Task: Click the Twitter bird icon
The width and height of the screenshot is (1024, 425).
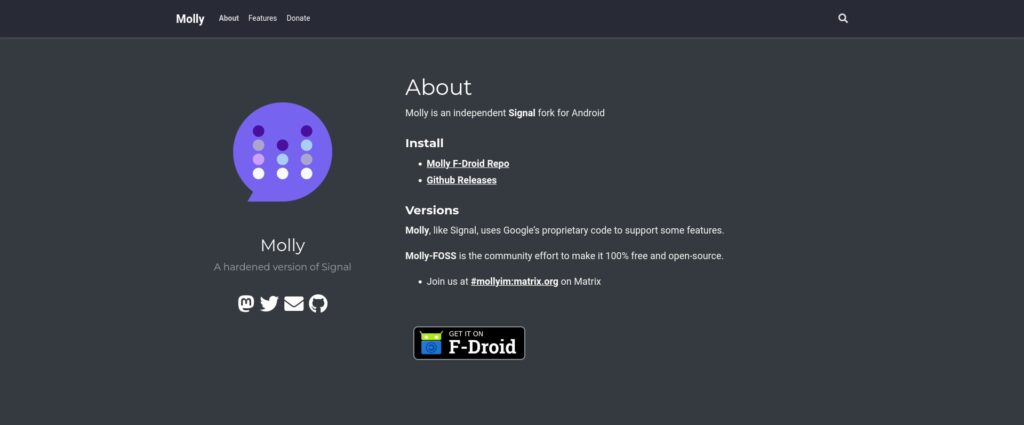Action: pyautogui.click(x=269, y=303)
